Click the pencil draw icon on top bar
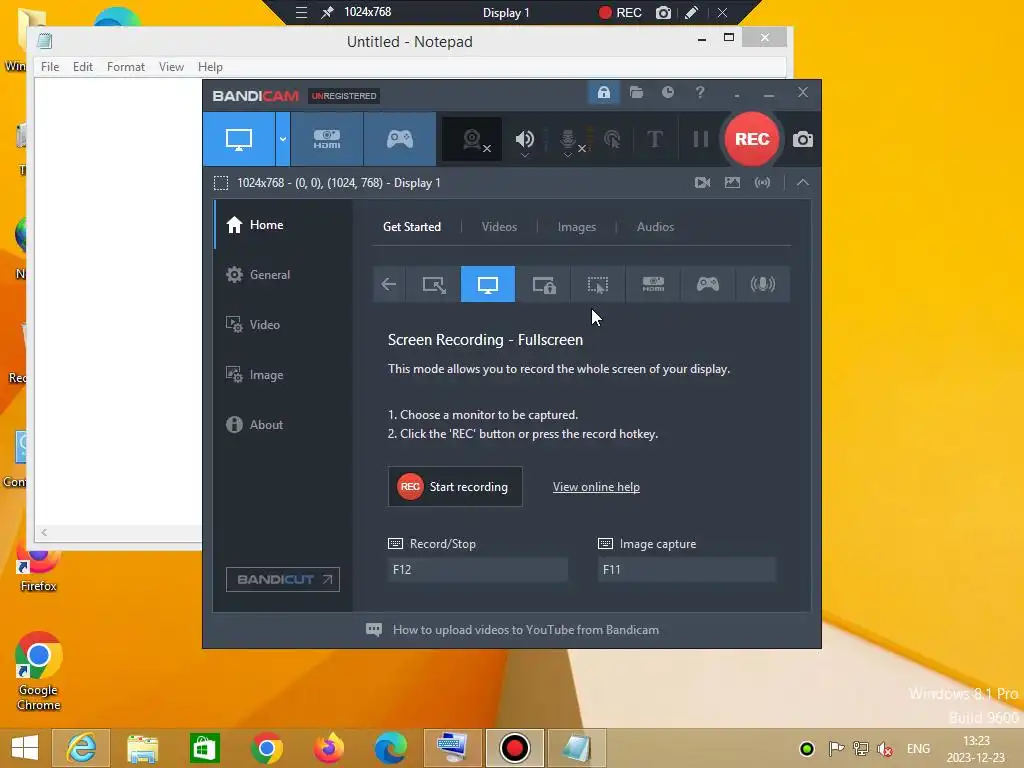Image resolution: width=1024 pixels, height=768 pixels. pos(692,12)
